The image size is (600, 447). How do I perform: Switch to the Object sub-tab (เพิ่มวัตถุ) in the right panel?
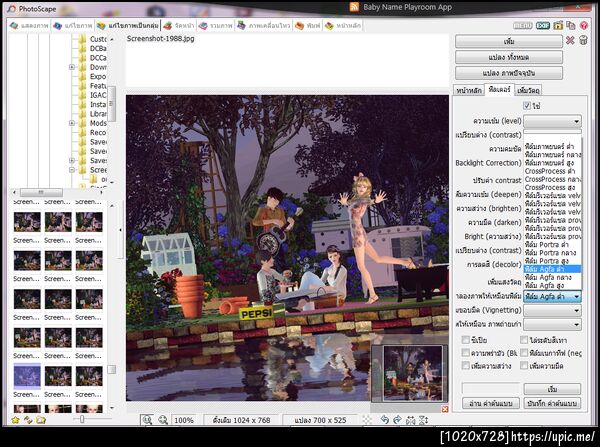528,90
